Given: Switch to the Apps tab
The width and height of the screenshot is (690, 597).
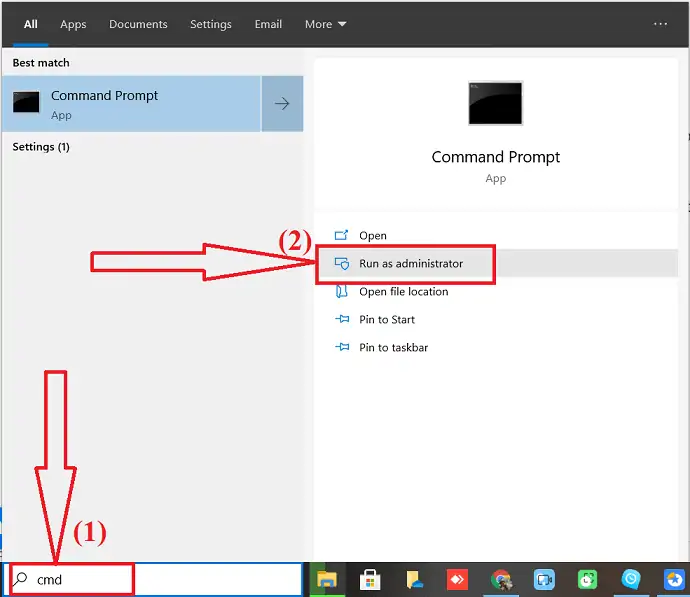Looking at the screenshot, I should pos(73,24).
